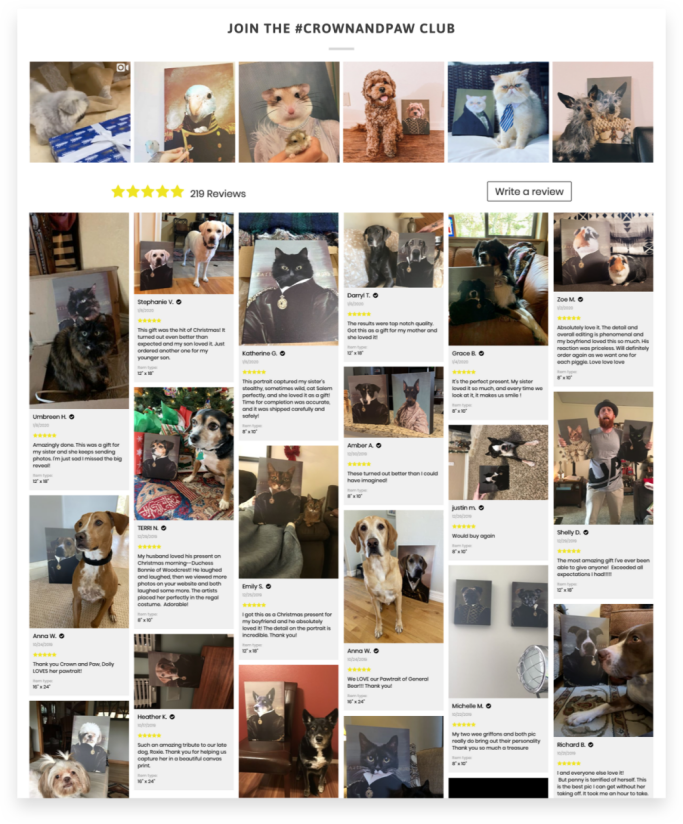Open the blue parakeet portrait thumbnail

point(184,112)
